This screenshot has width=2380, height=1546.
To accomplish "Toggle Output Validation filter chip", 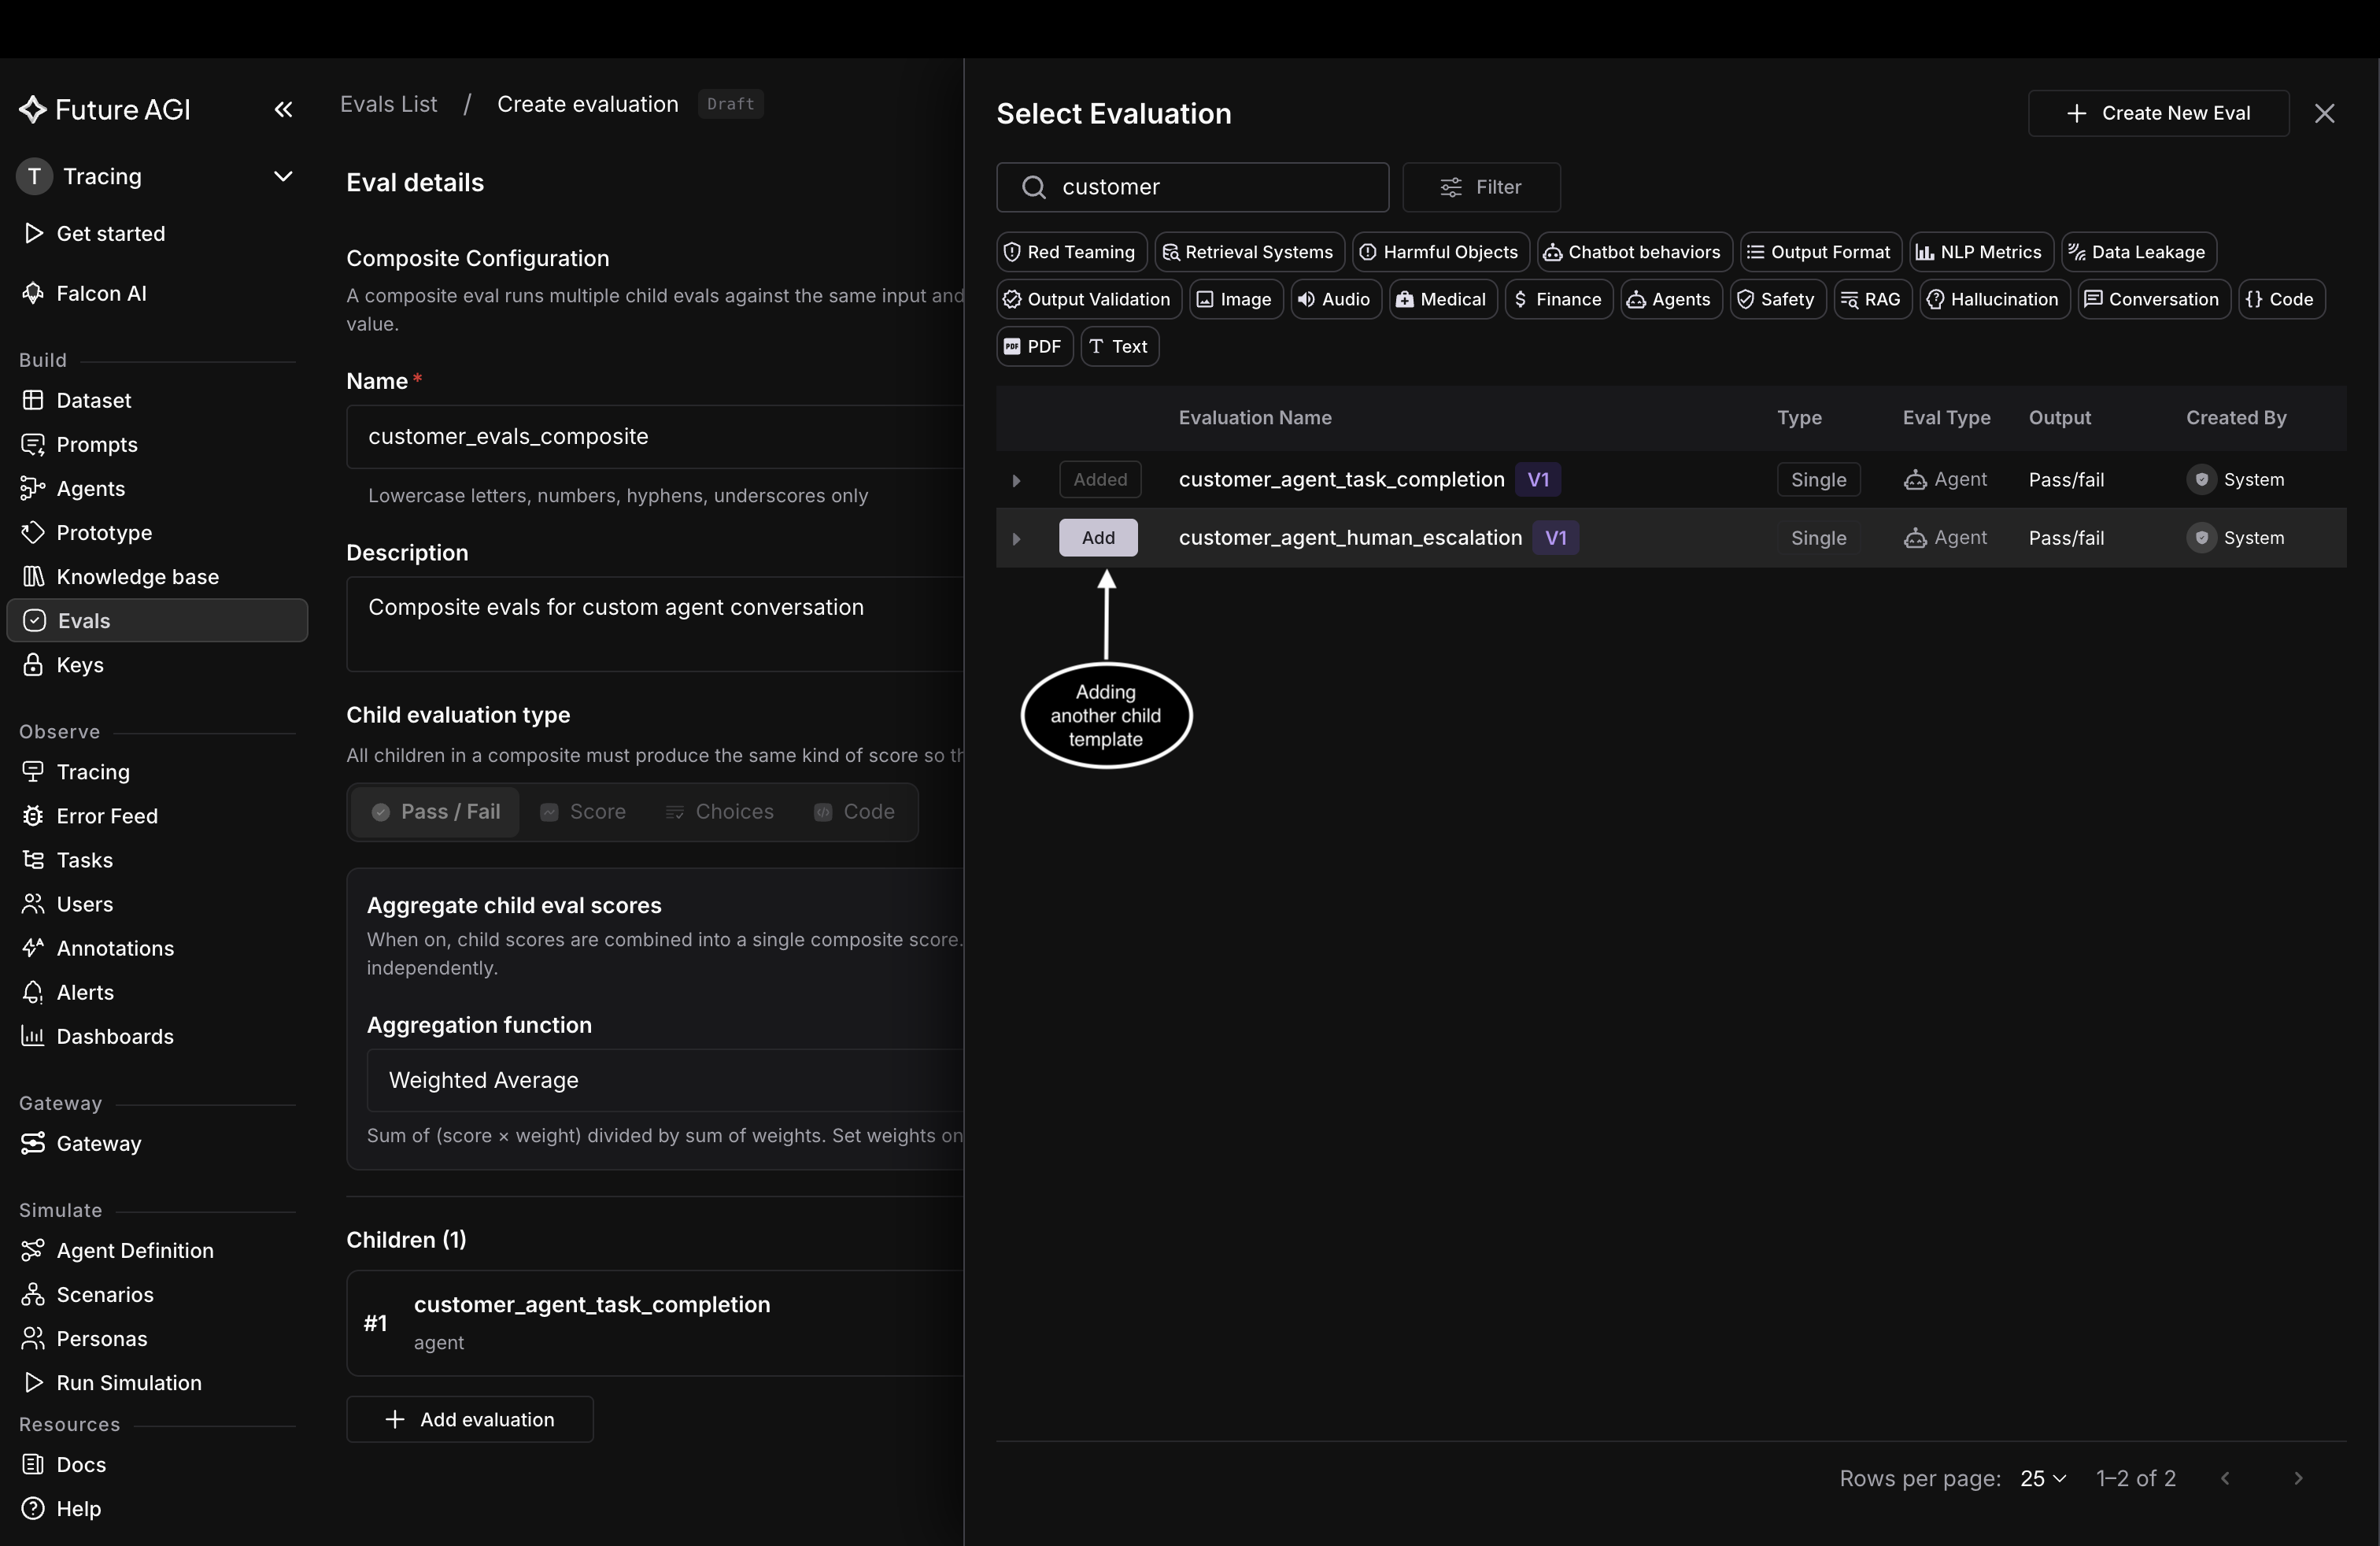I will pos(1089,299).
